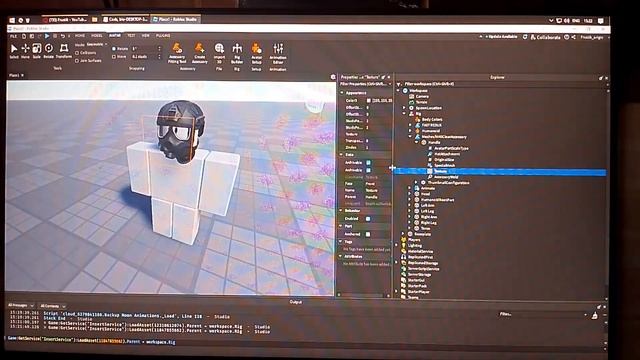Click the Windows Start button
The image size is (640, 360).
pyautogui.click(x=12, y=20)
